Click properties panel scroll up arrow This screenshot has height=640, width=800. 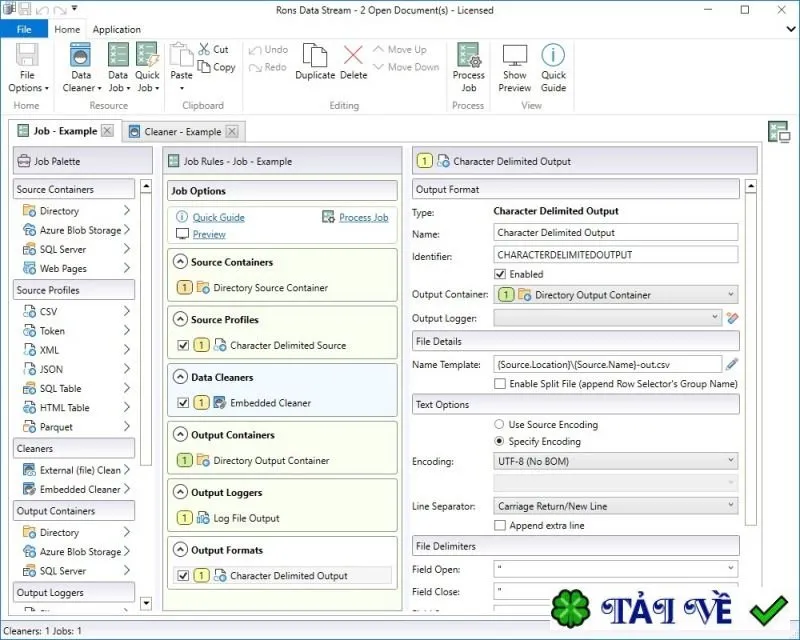(x=751, y=186)
